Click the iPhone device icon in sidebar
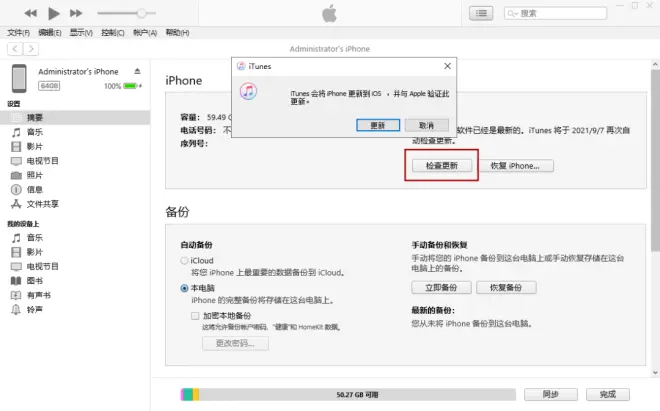Viewport: 660px width, 411px height. [x=19, y=78]
